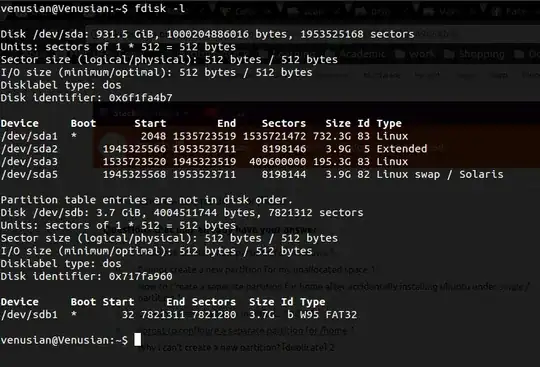Open 'Why i can't create a new partition' link

click(x=236, y=347)
